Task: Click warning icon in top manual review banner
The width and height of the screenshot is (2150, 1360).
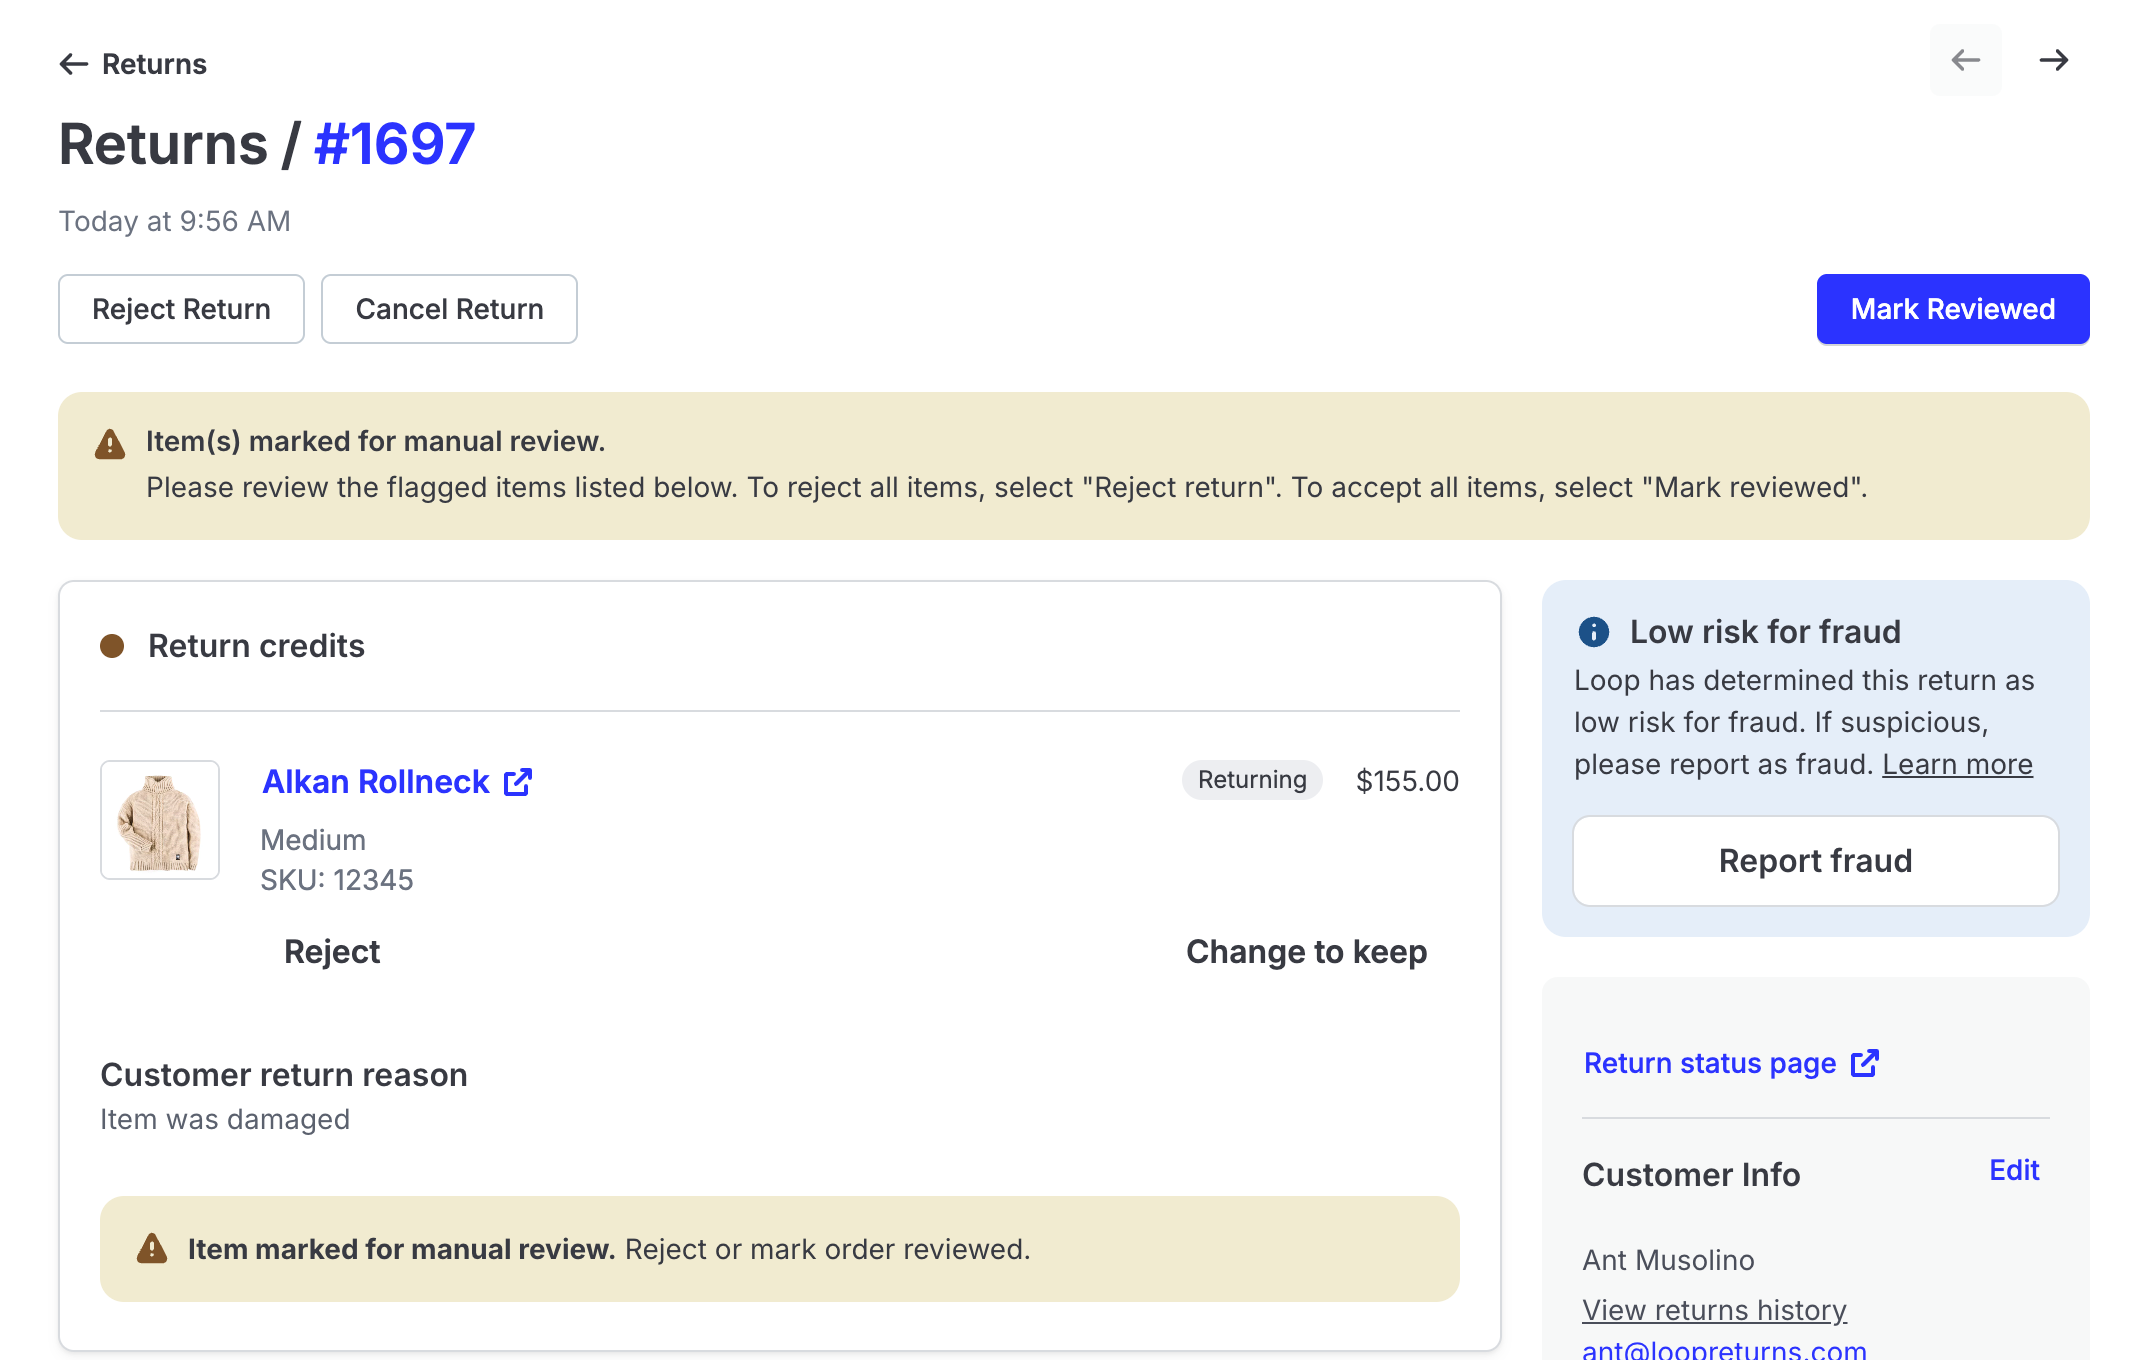Action: click(x=110, y=444)
